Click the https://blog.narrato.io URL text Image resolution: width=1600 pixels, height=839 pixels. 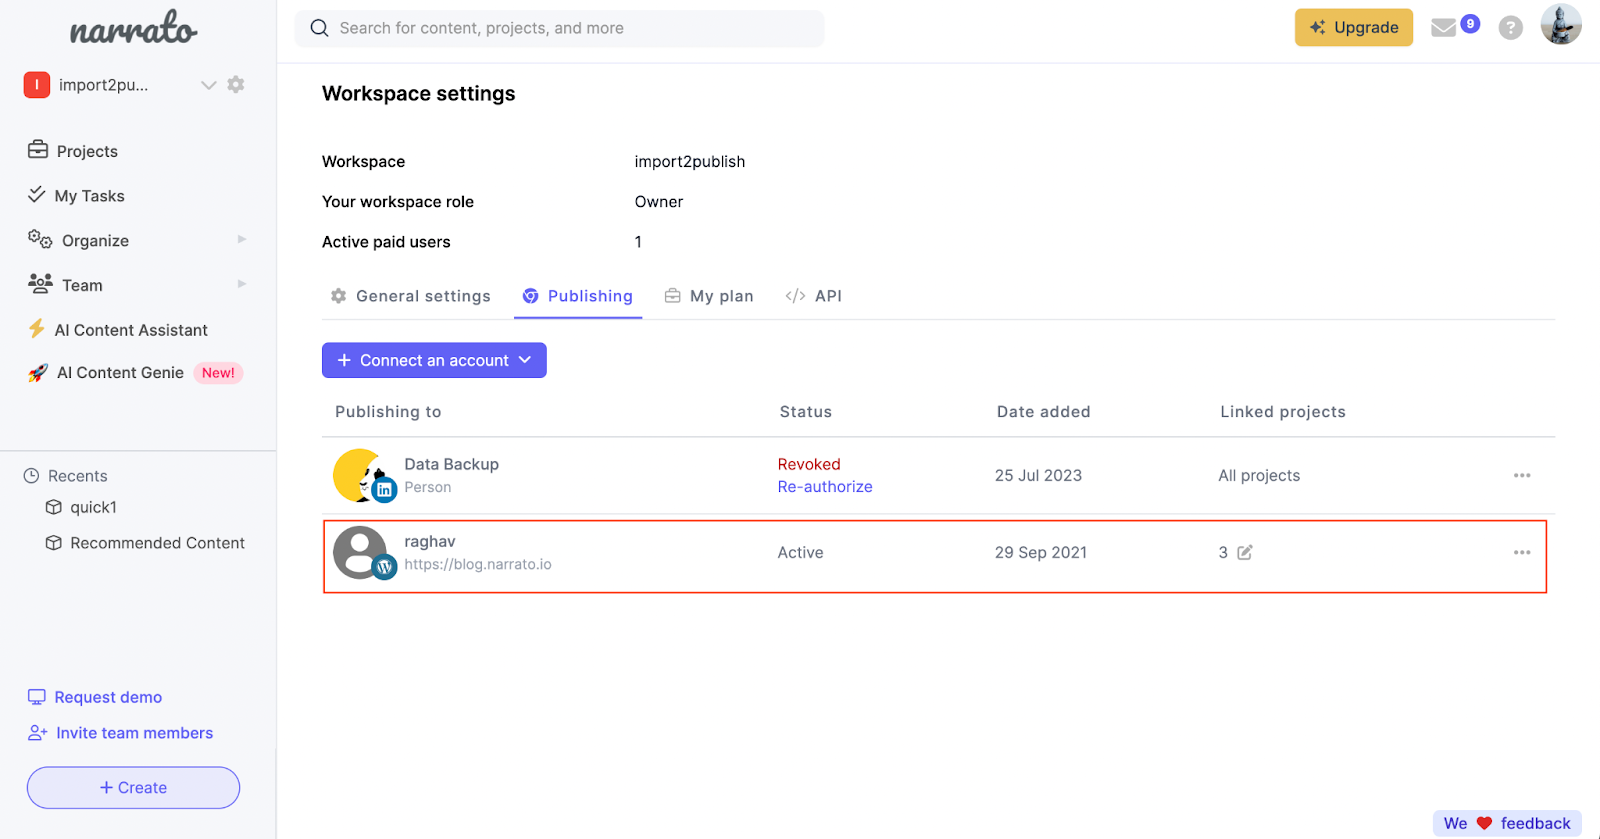coord(478,564)
